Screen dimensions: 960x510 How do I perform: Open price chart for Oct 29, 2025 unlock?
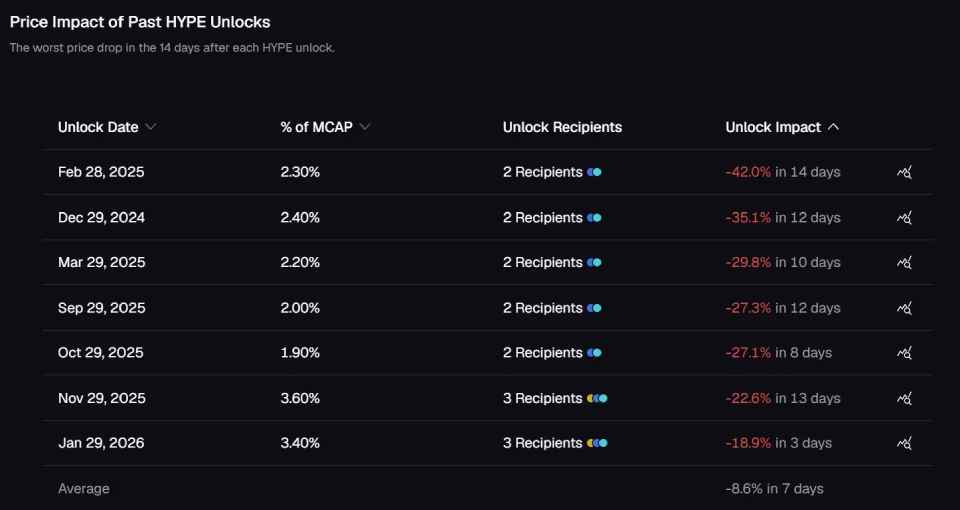(x=904, y=353)
